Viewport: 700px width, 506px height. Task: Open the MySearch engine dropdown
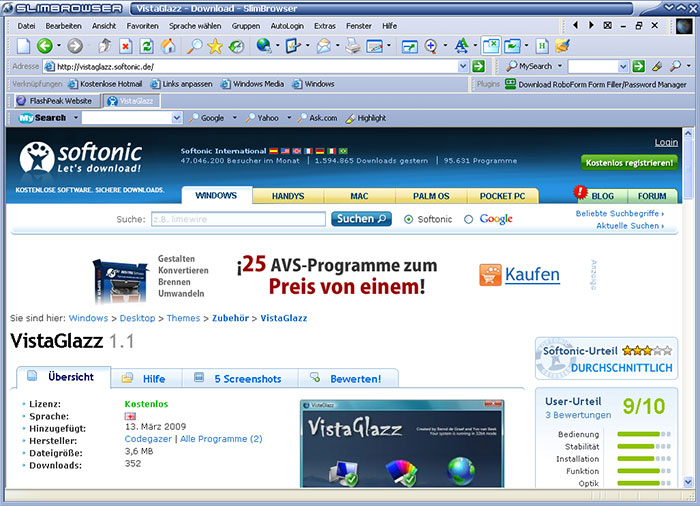point(558,66)
